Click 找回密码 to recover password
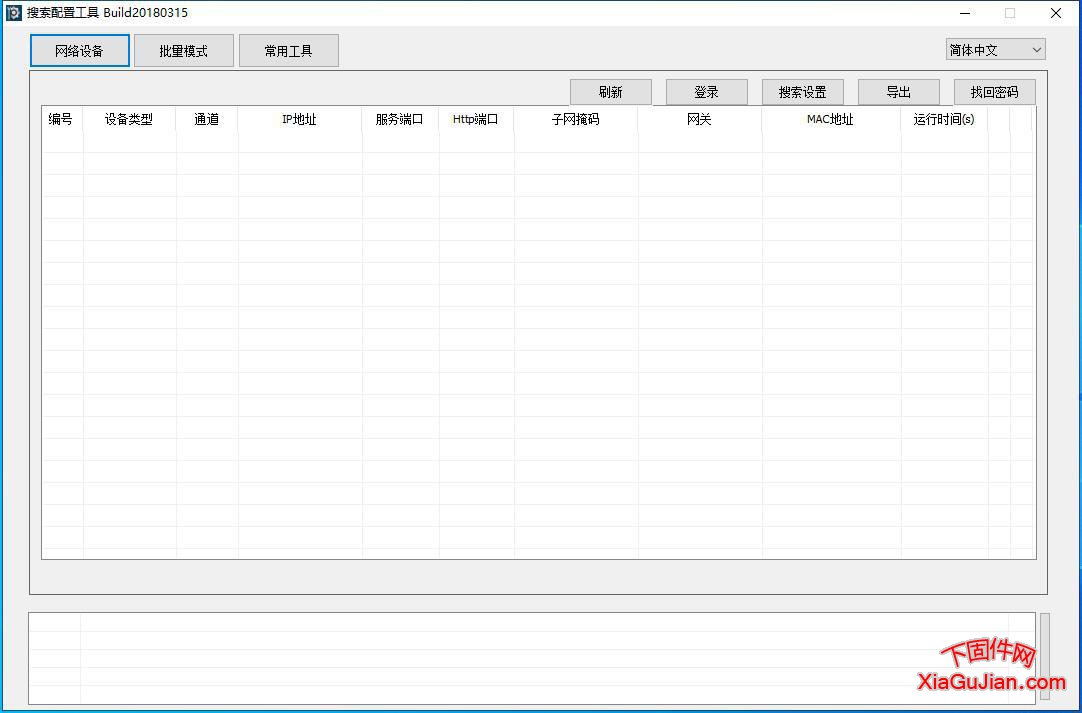The width and height of the screenshot is (1082, 713). (x=995, y=90)
